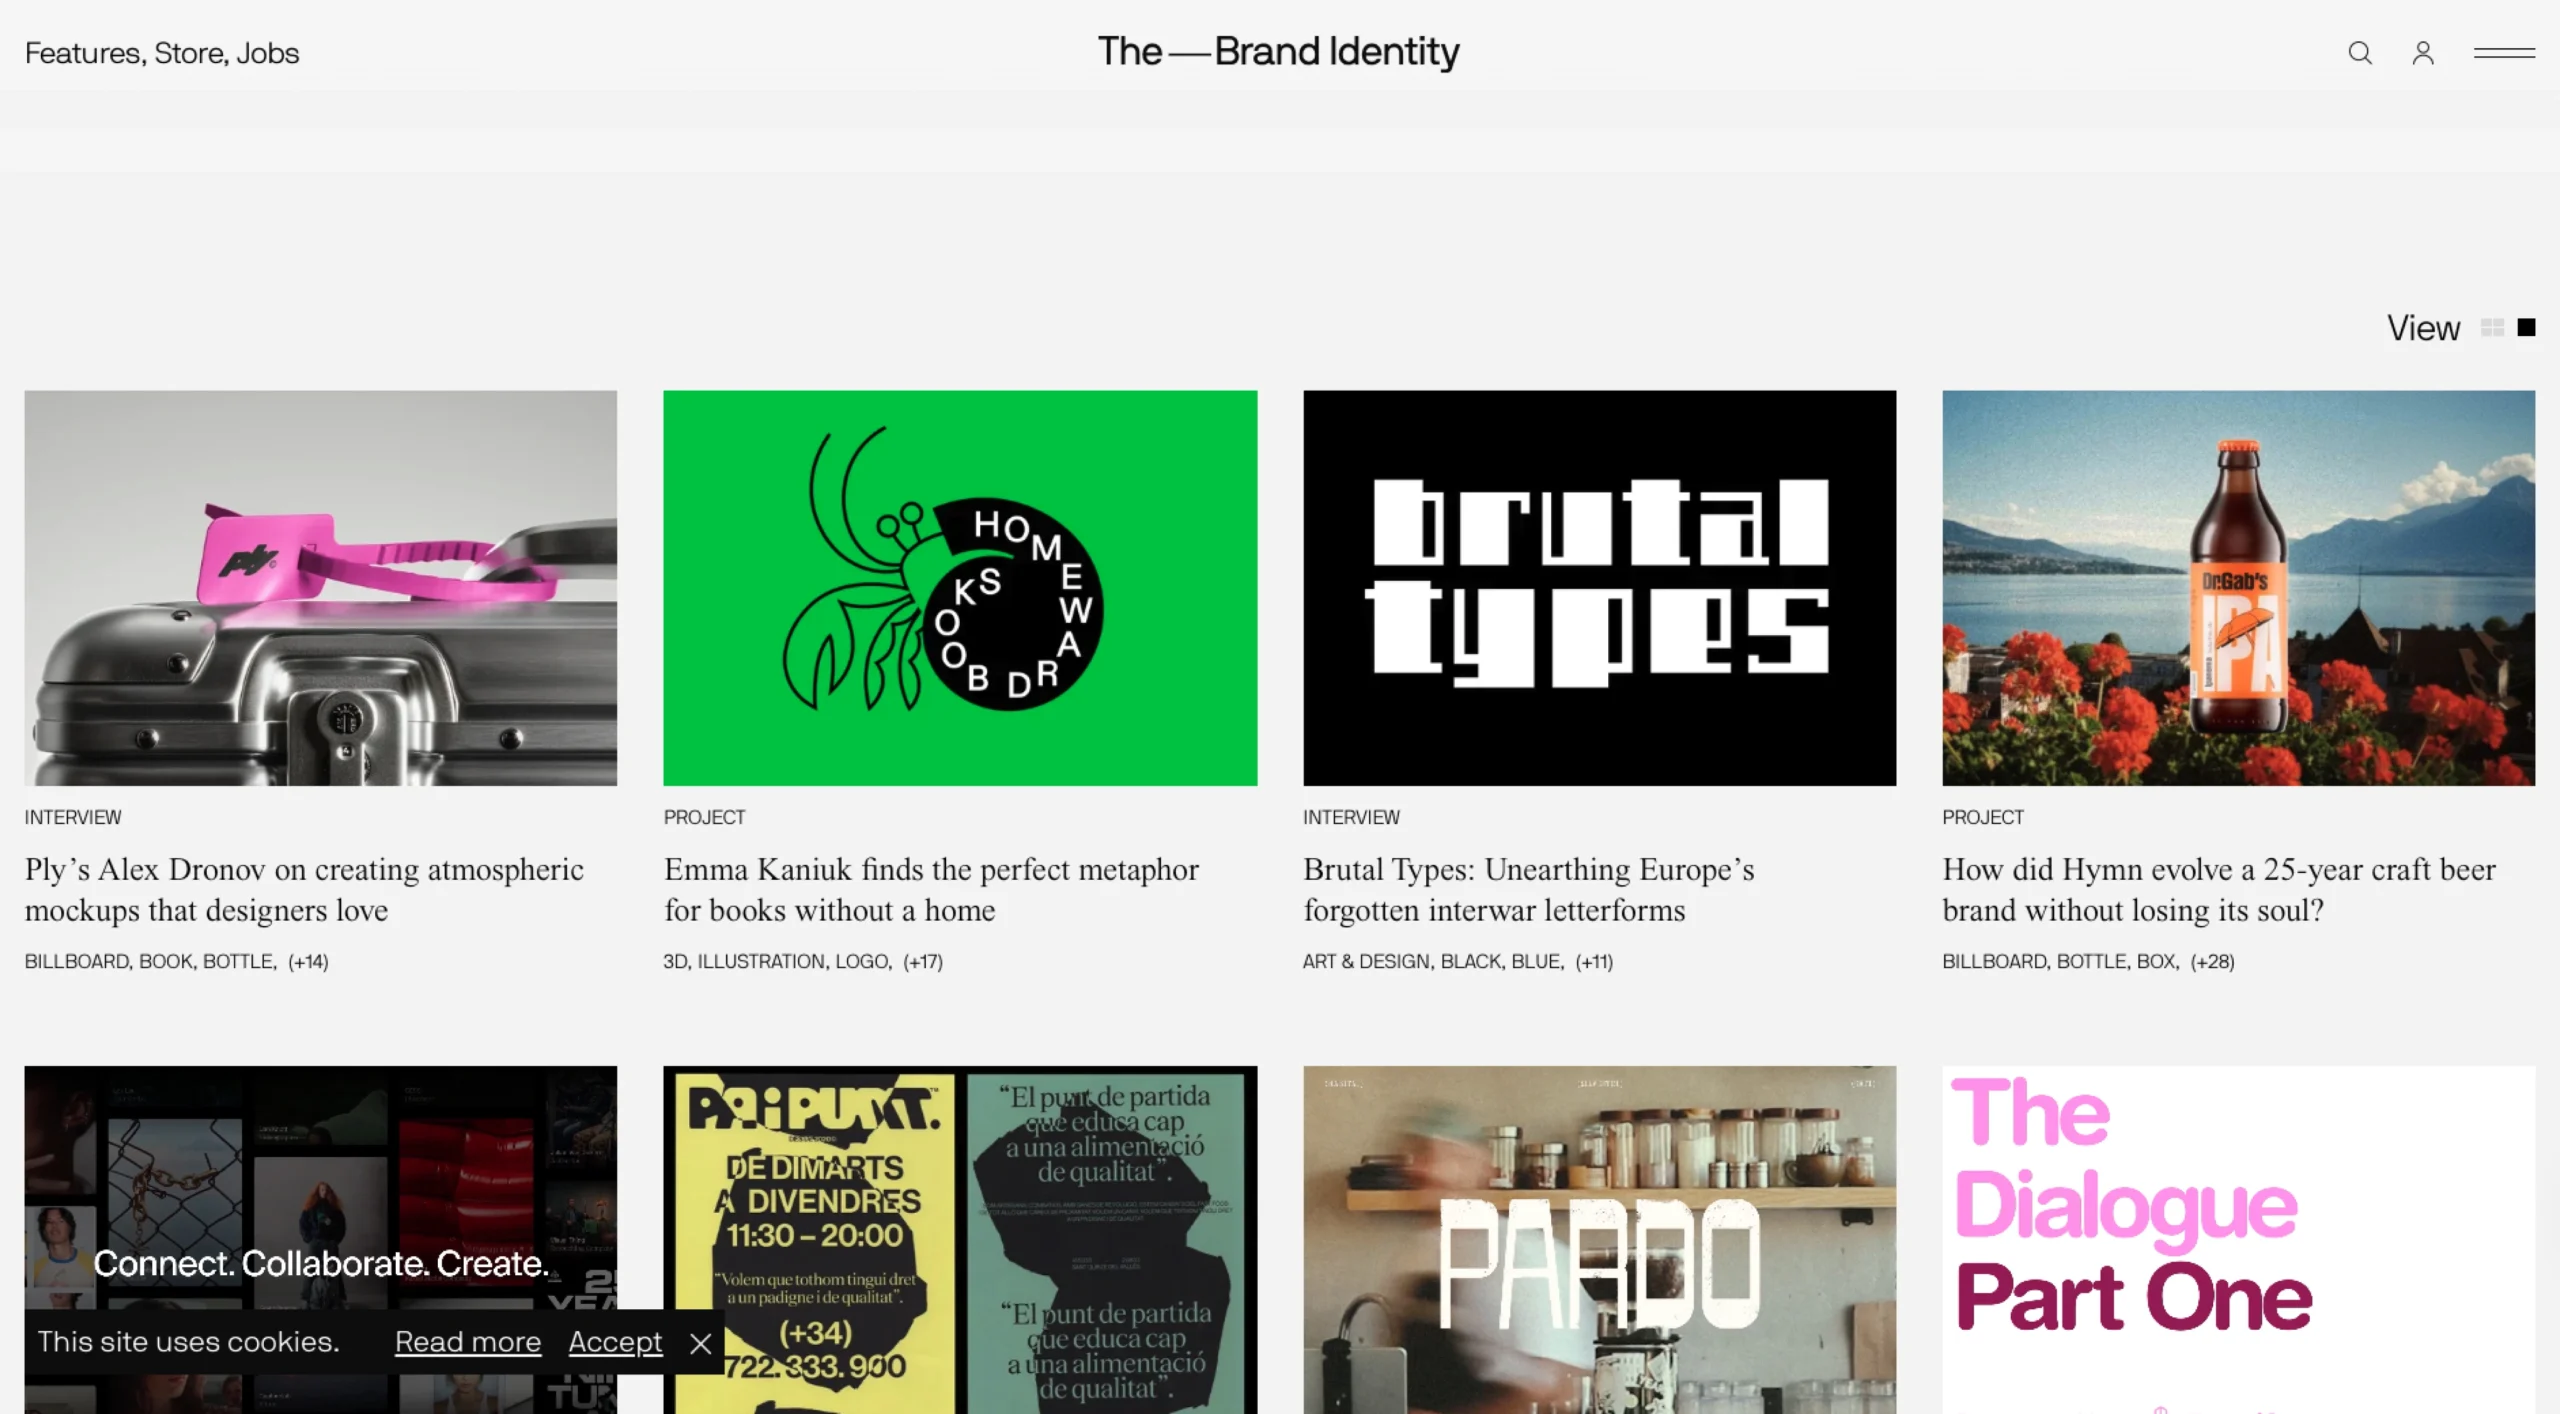This screenshot has width=2560, height=1414.
Task: Filter by the BILLBOARD tag under Hymn article
Action: pyautogui.click(x=1994, y=961)
